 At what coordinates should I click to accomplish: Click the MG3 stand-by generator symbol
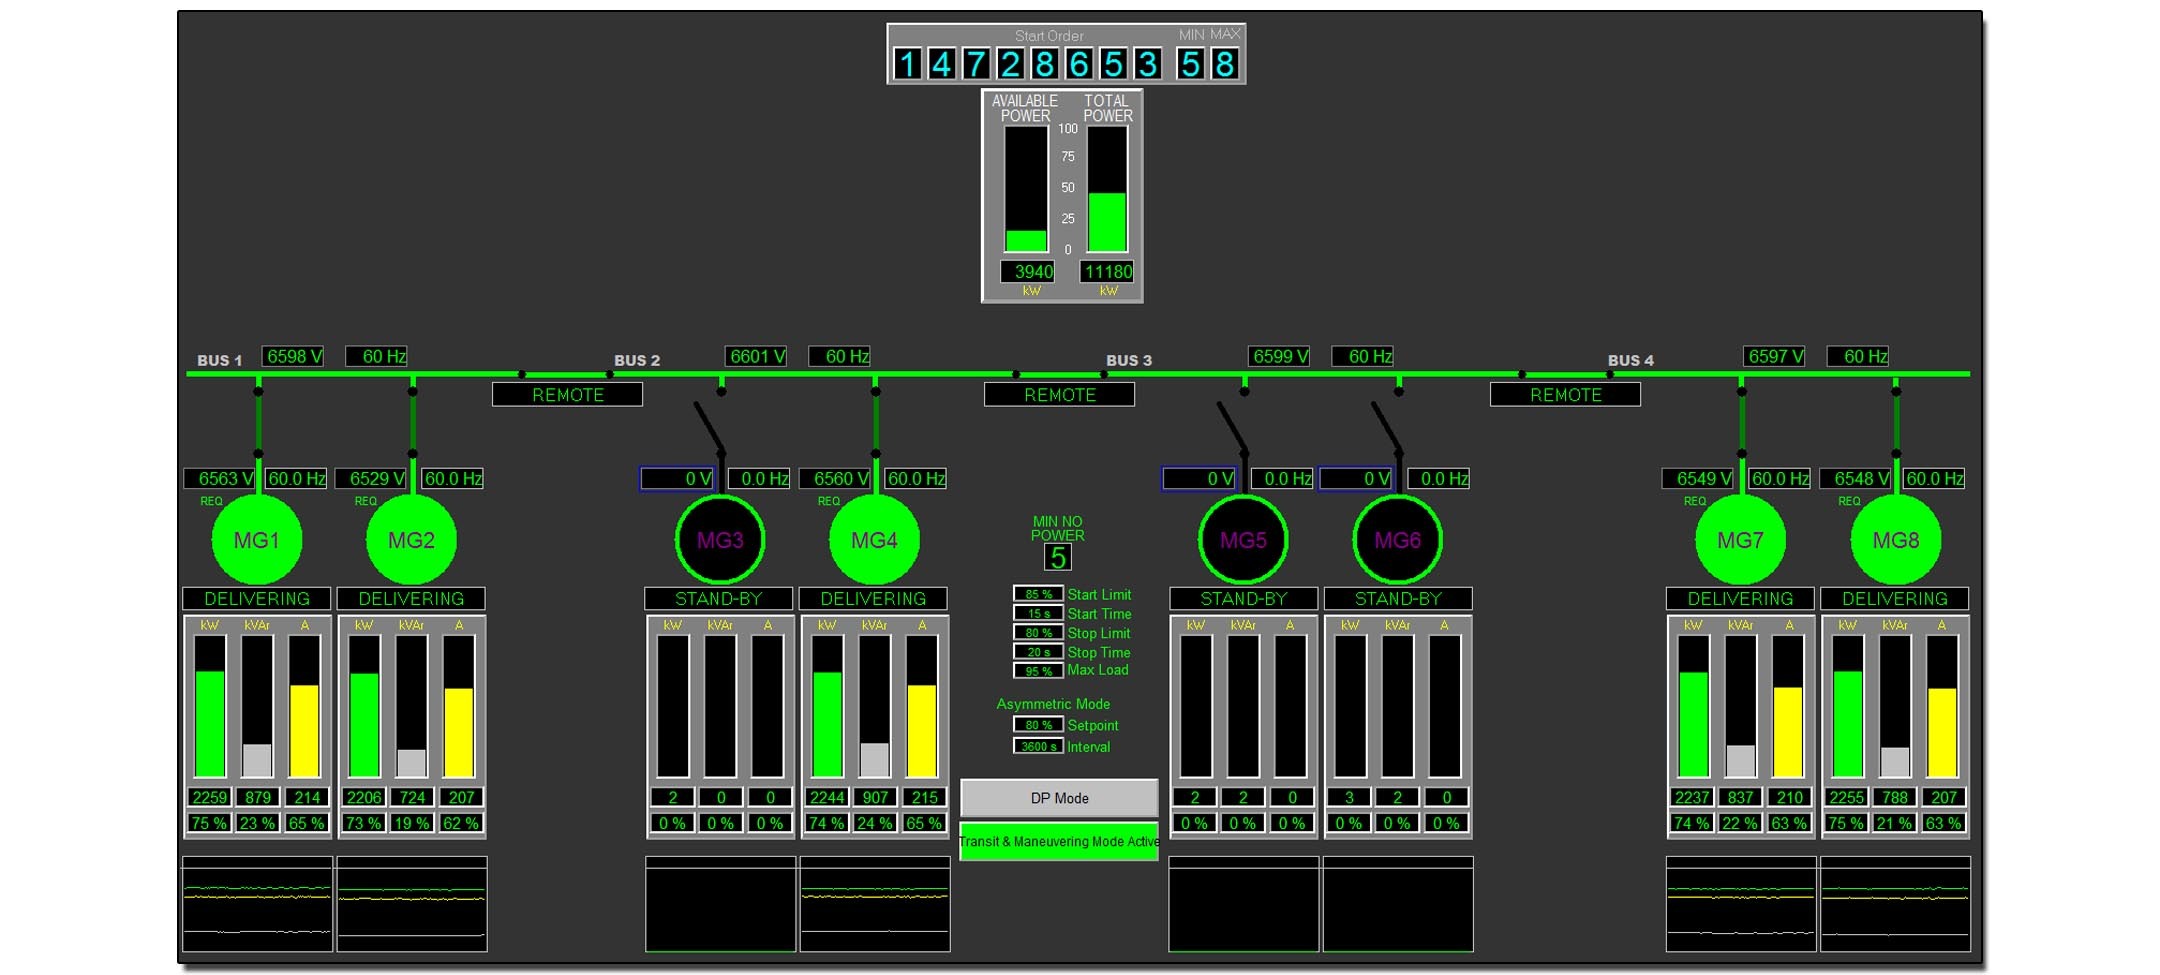click(720, 540)
